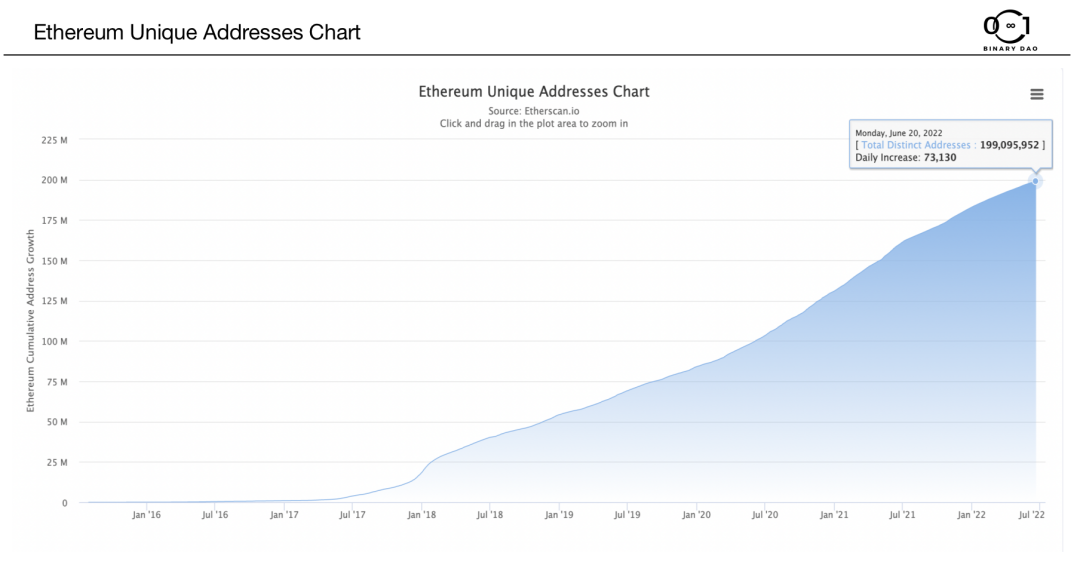Click the Jul '22 x-axis label
1080x577 pixels.
[x=1031, y=515]
